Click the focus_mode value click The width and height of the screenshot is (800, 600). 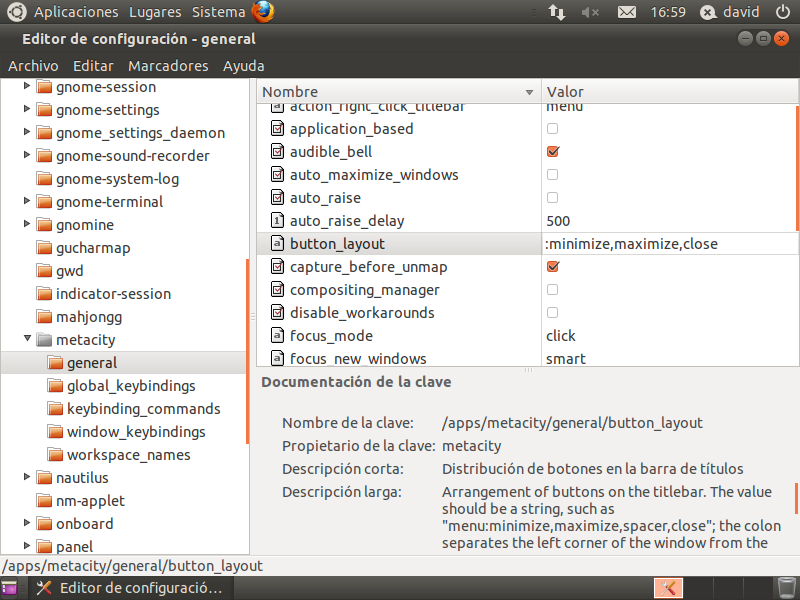561,336
